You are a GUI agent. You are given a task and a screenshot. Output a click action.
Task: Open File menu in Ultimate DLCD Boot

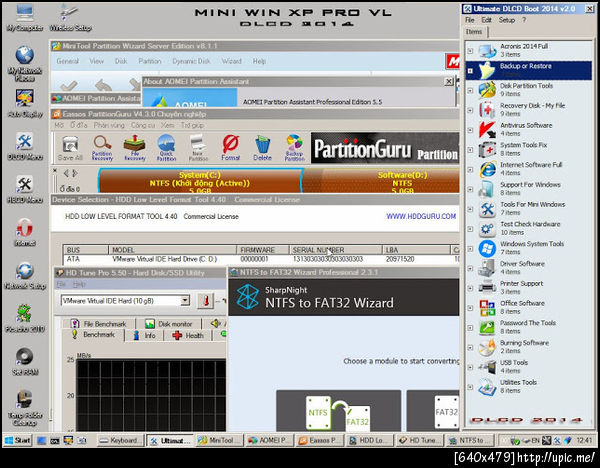pyautogui.click(x=470, y=20)
